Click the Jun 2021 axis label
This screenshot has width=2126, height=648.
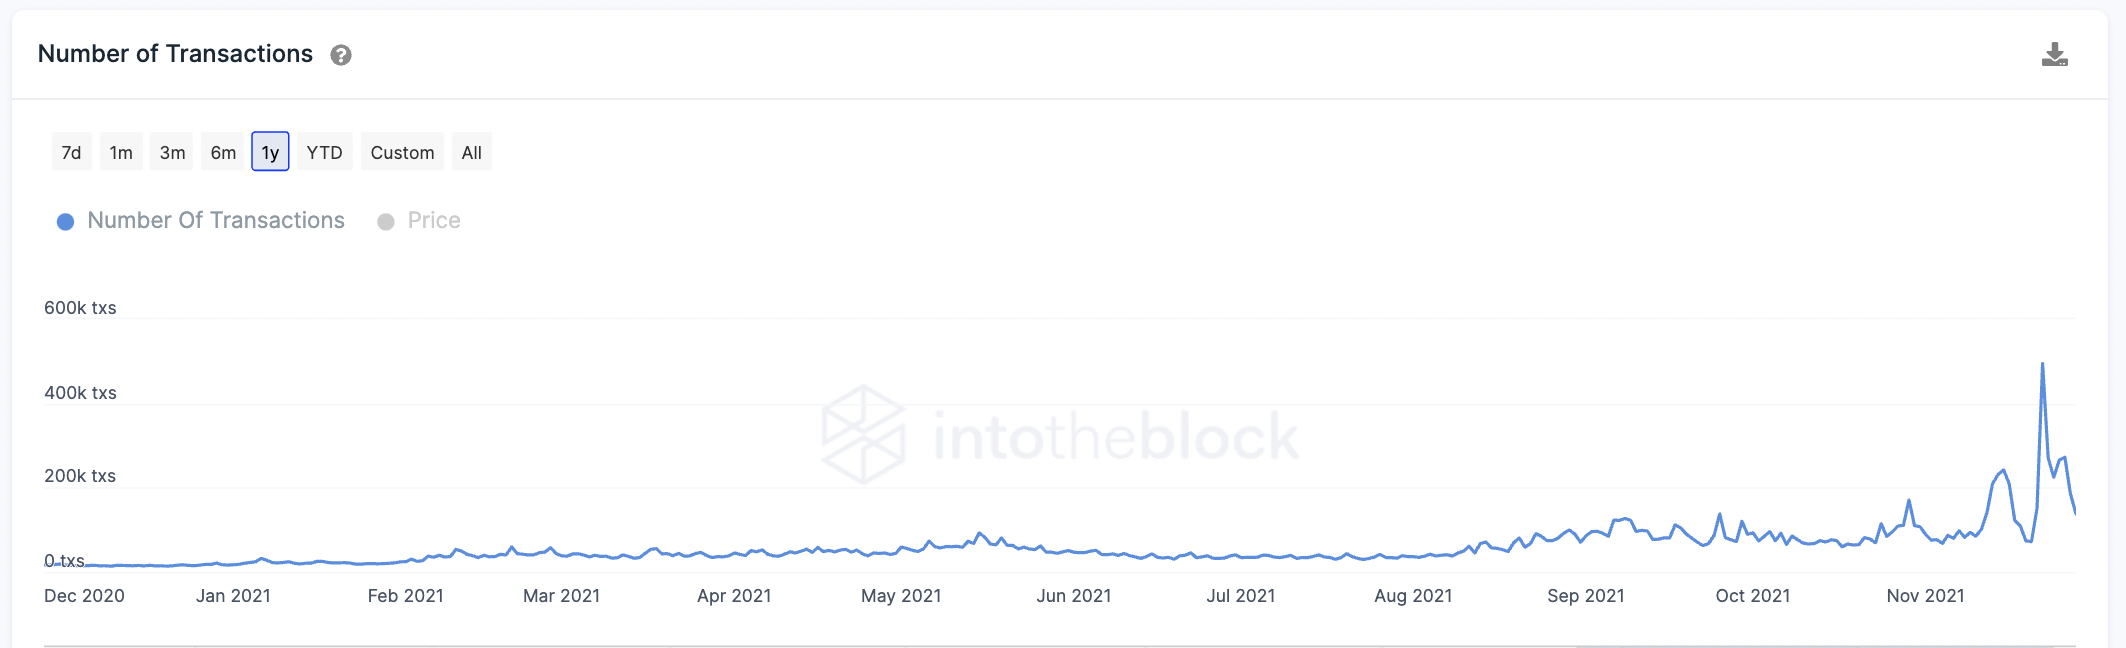coord(1073,596)
